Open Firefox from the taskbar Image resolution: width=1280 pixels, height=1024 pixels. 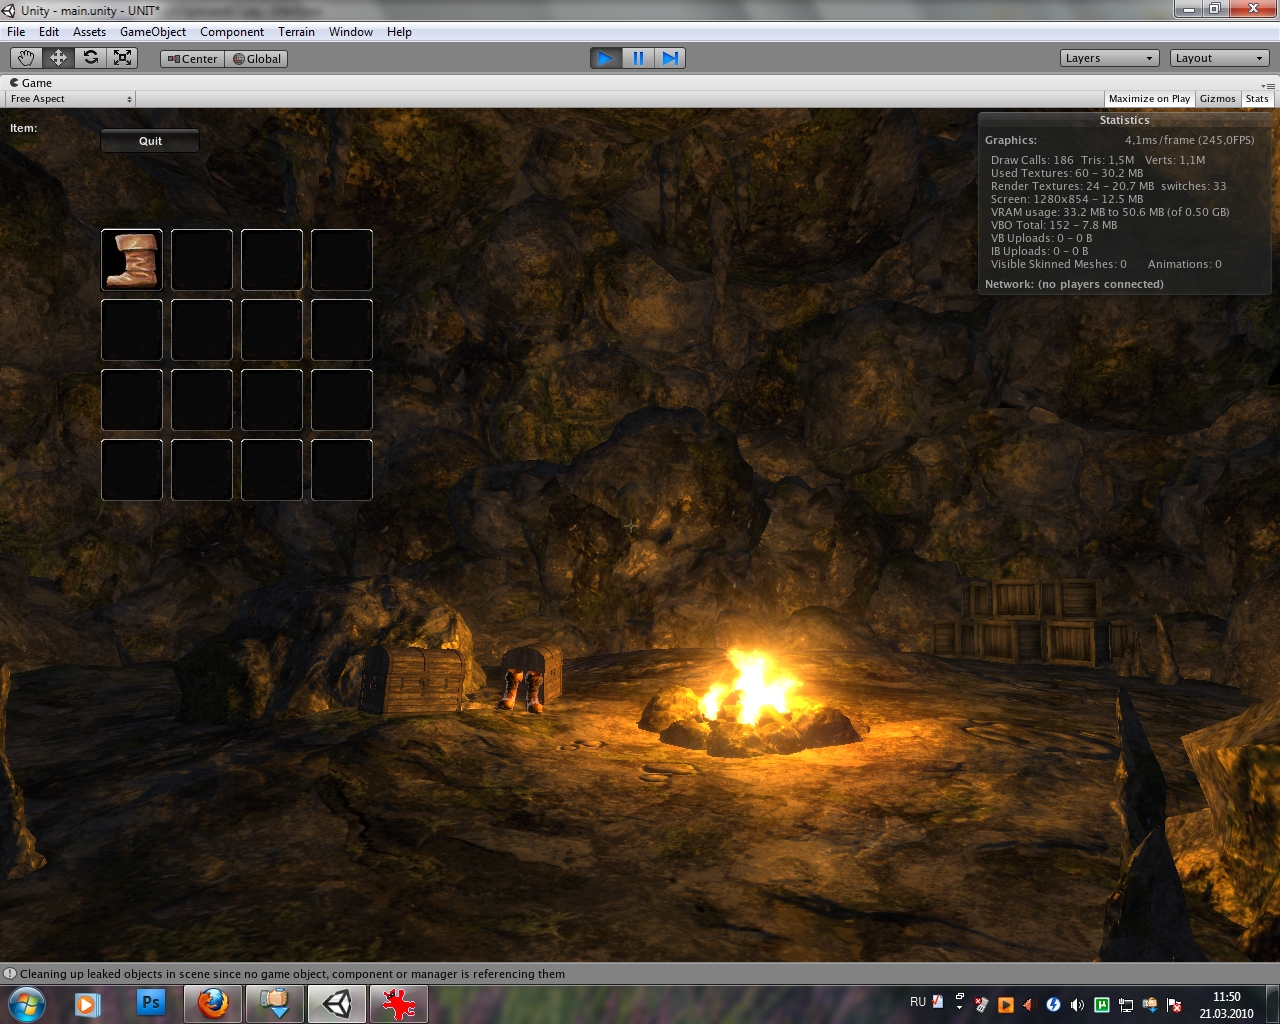tap(212, 1003)
